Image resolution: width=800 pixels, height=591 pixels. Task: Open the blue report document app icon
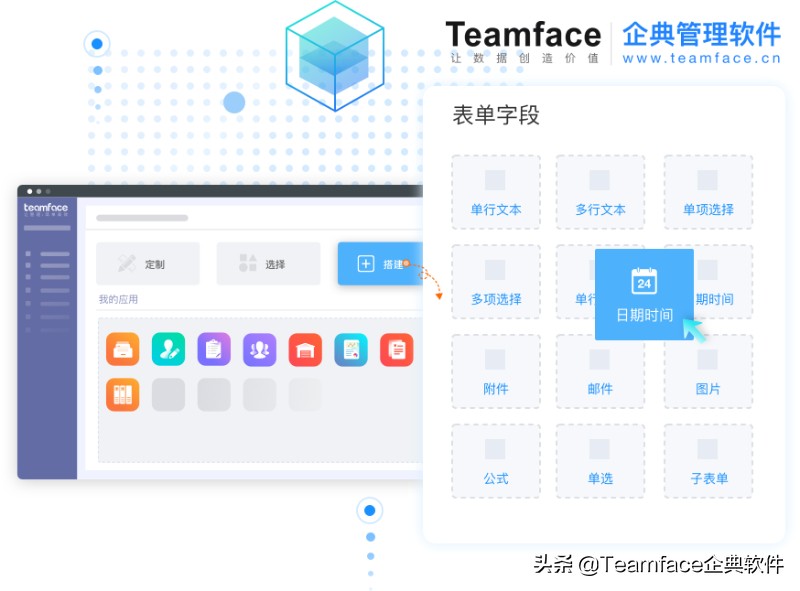tap(351, 350)
